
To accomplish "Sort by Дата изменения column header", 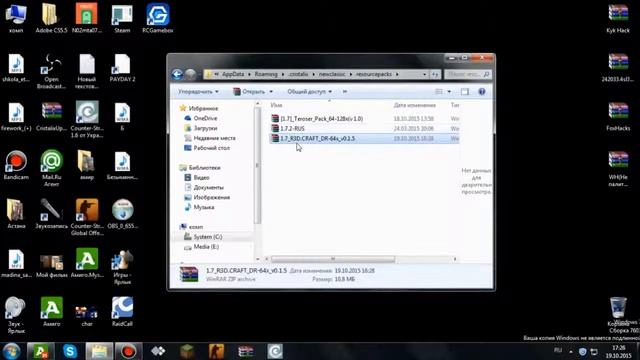I will [414, 105].
